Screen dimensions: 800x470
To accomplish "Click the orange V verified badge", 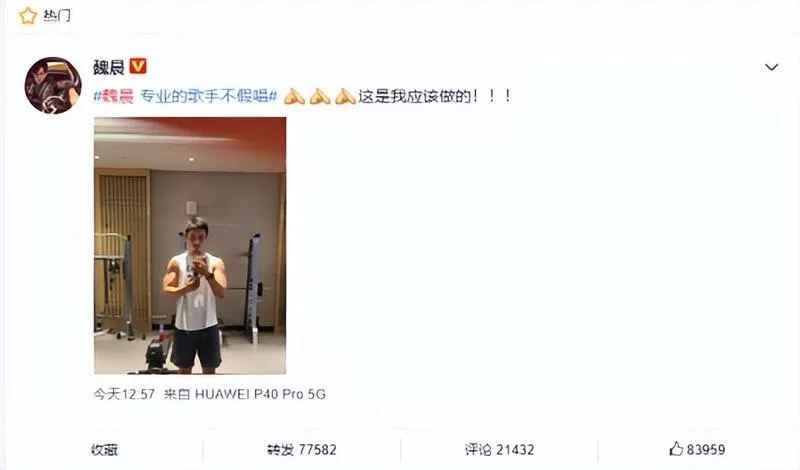I will [138, 66].
